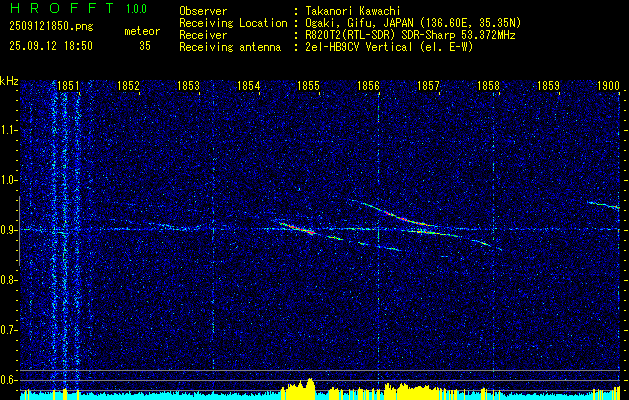
Task: Click the 1851 time marker
Action: (x=68, y=86)
